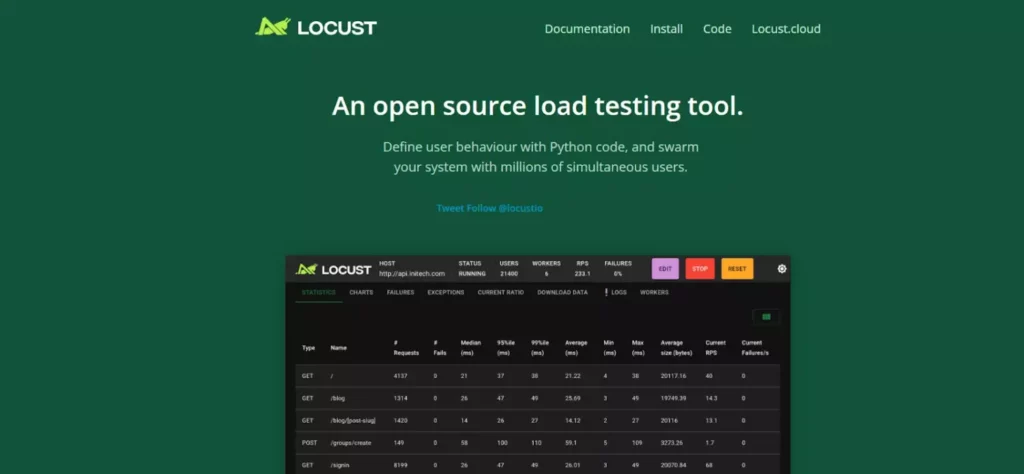Switch to the Workers tab

point(654,293)
